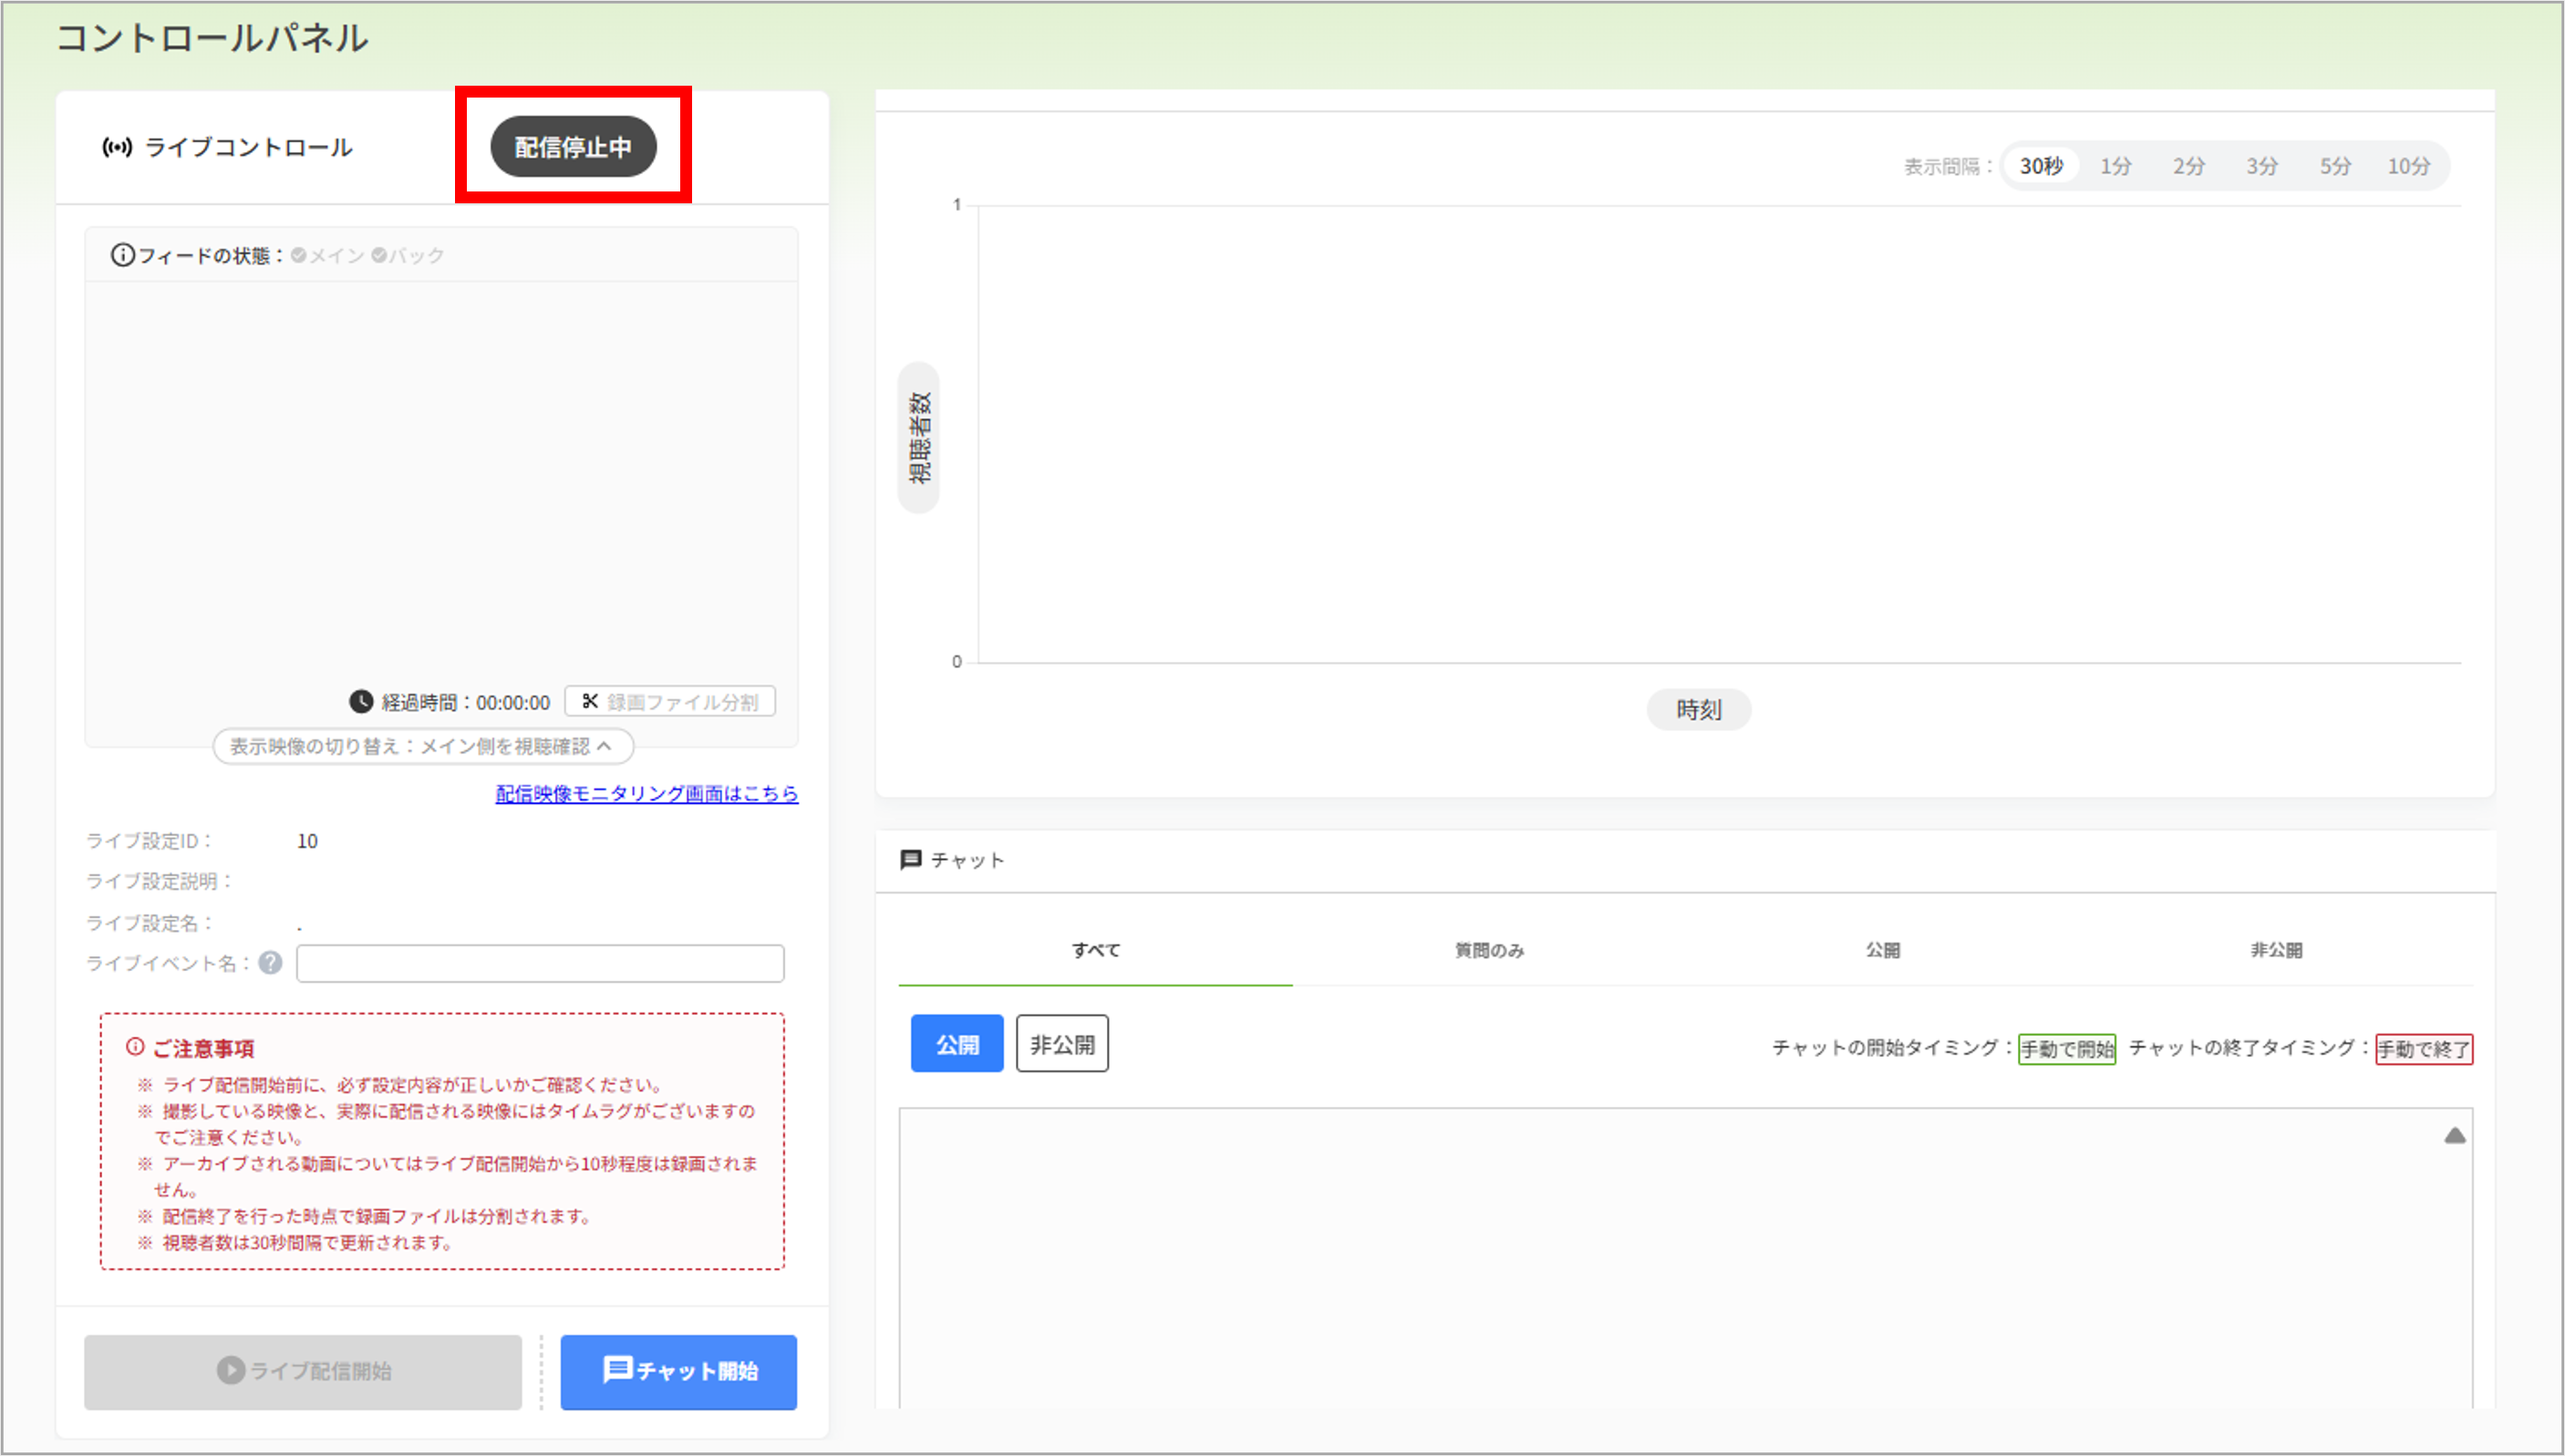Click inside the chat message area
2565x1456 pixels.
coord(1686,1258)
